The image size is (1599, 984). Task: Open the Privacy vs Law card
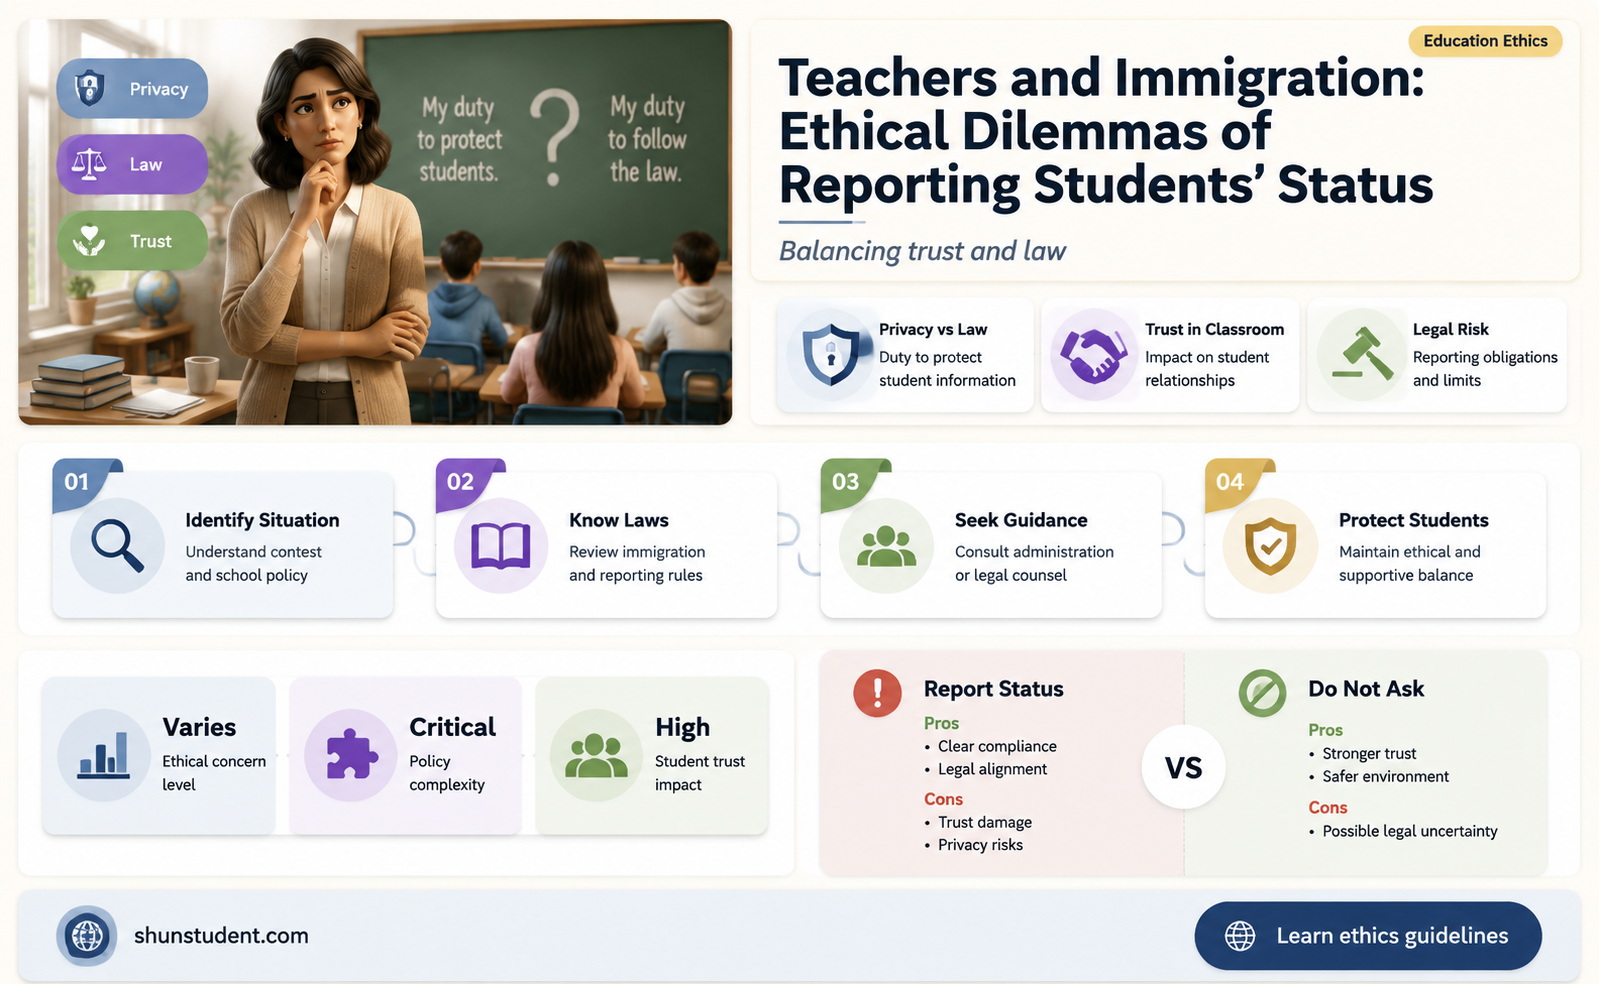pos(904,355)
